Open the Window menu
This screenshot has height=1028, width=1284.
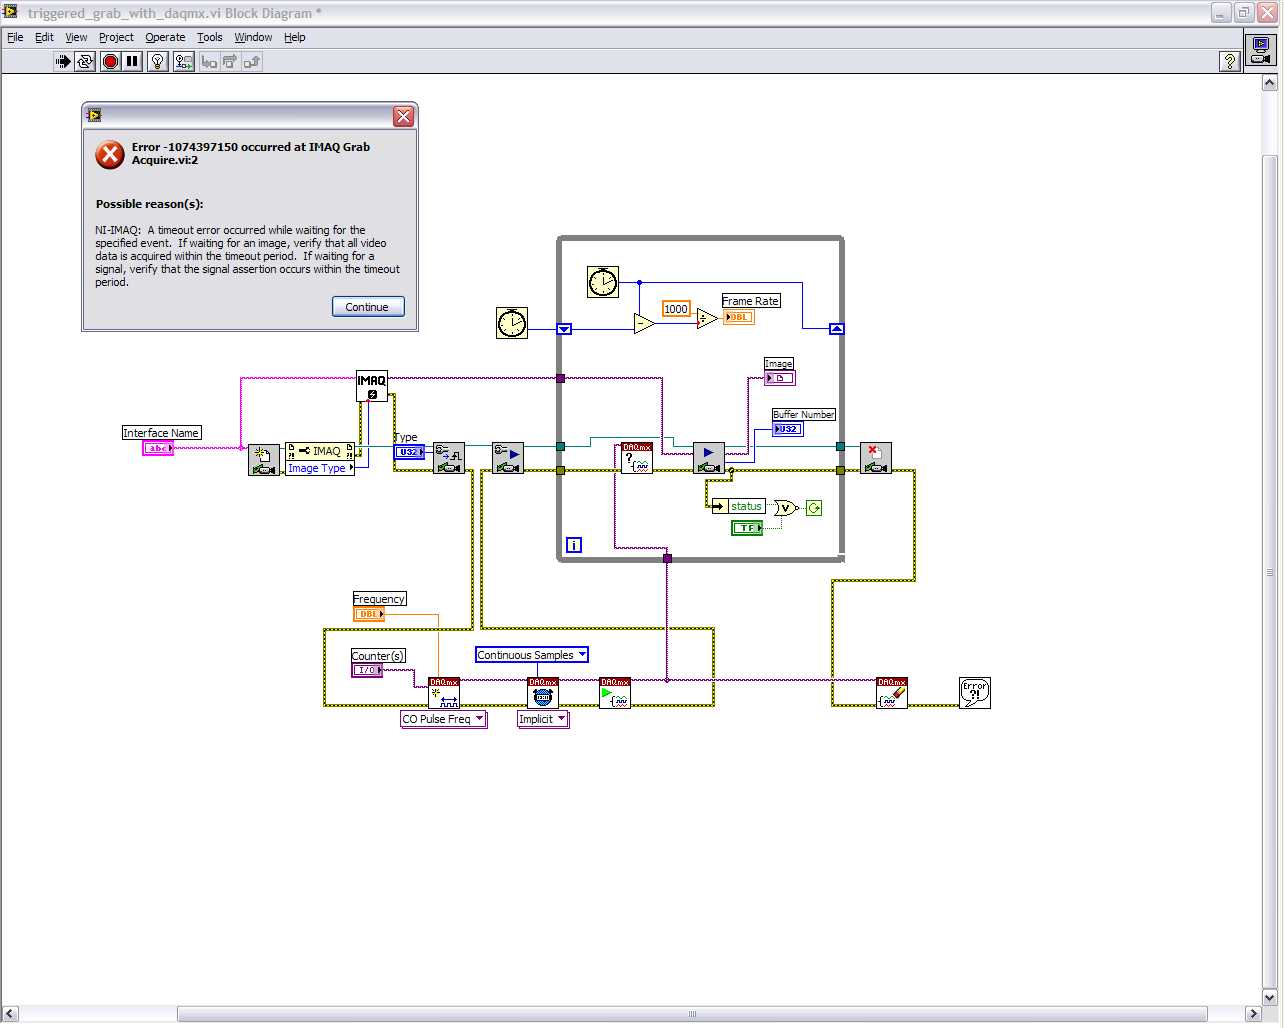(253, 37)
